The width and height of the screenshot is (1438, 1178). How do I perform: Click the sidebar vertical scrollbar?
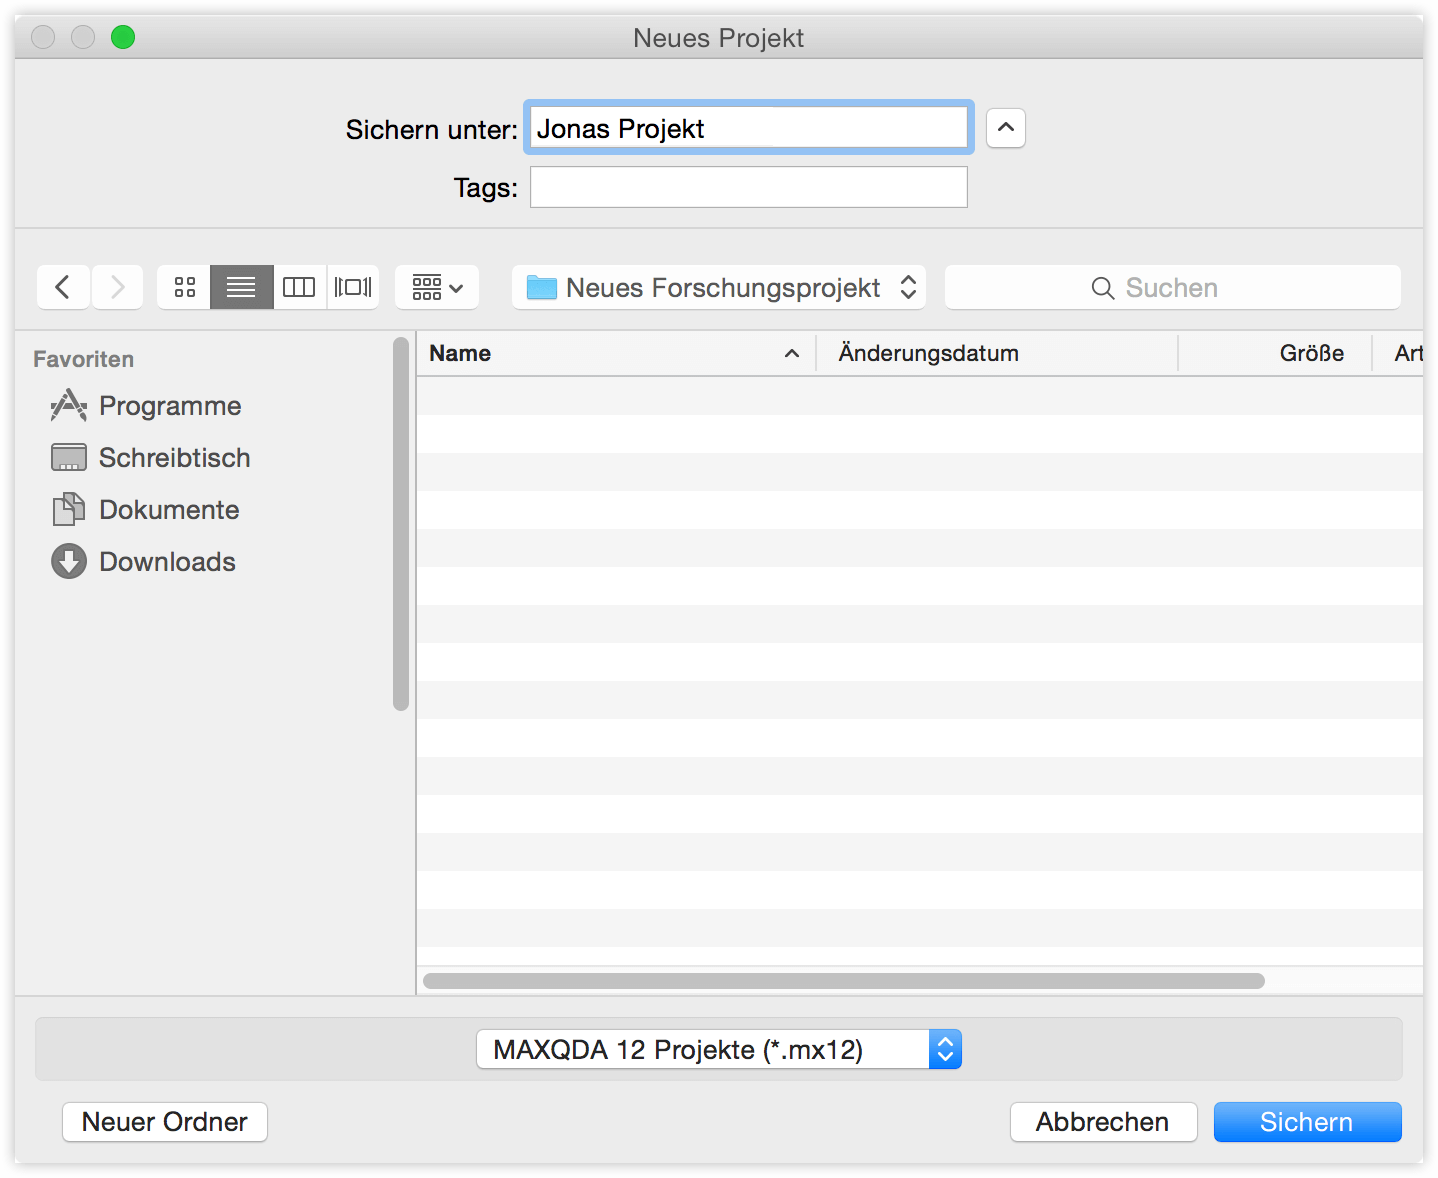click(x=401, y=524)
